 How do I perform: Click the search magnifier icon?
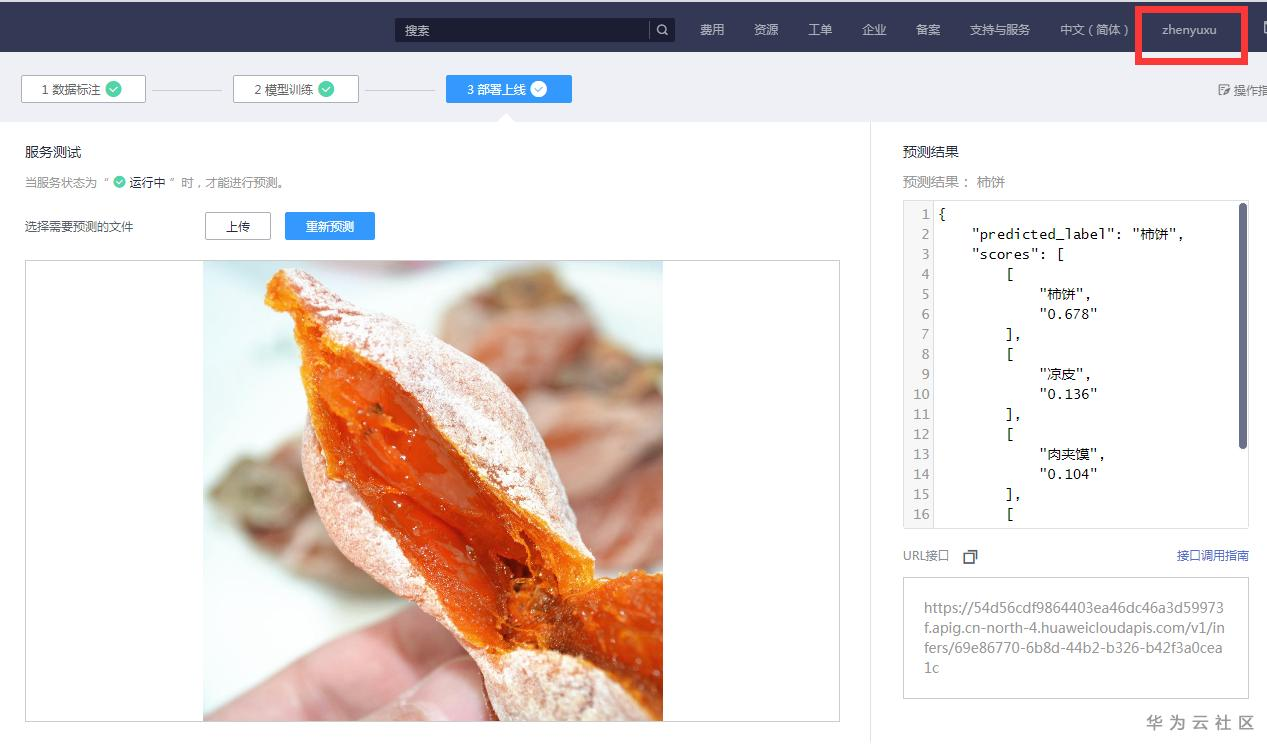(662, 30)
